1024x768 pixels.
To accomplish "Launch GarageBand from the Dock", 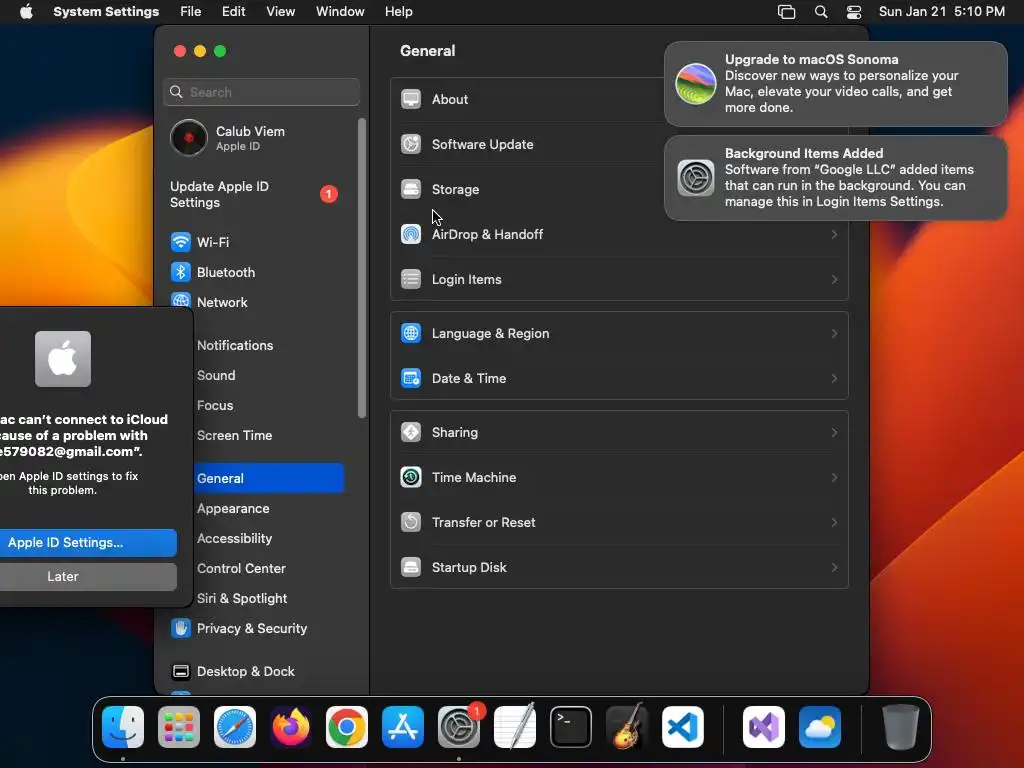I will pyautogui.click(x=627, y=727).
